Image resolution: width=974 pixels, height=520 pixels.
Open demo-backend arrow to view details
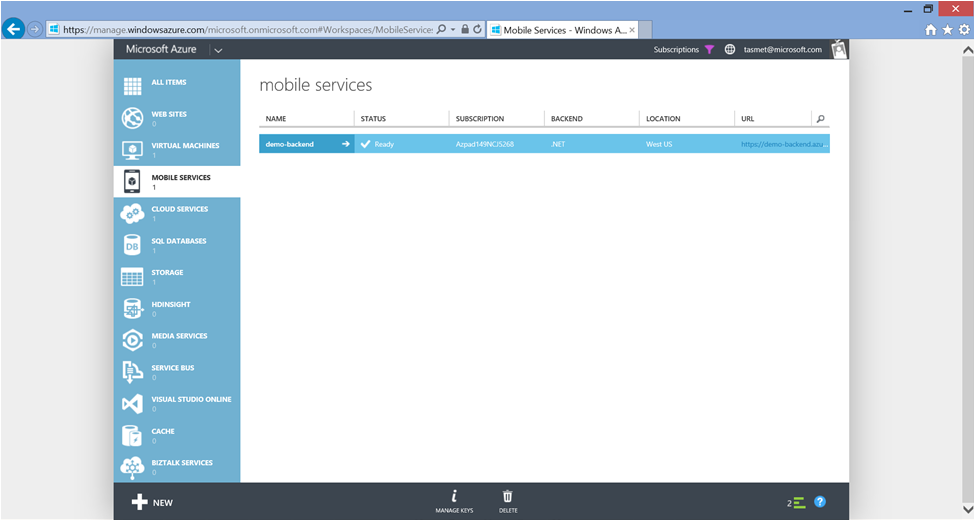click(345, 144)
